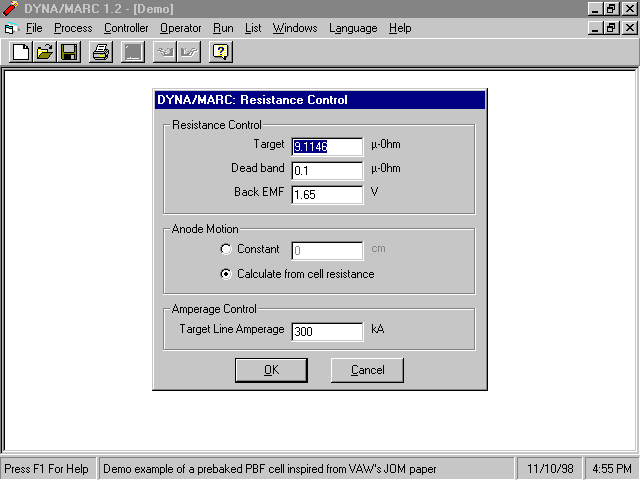Viewport: 640px width, 480px height.
Task: Minimize the DYNA/MARC application window
Action: coord(595,9)
